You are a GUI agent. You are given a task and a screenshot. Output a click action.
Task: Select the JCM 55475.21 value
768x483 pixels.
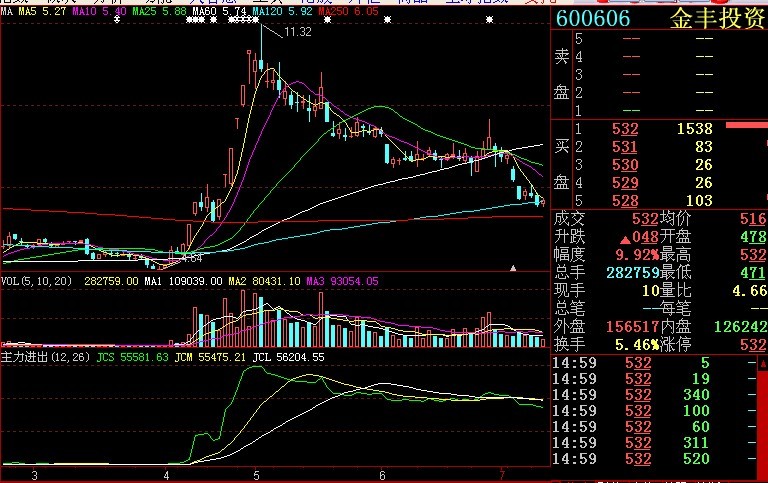(x=210, y=358)
